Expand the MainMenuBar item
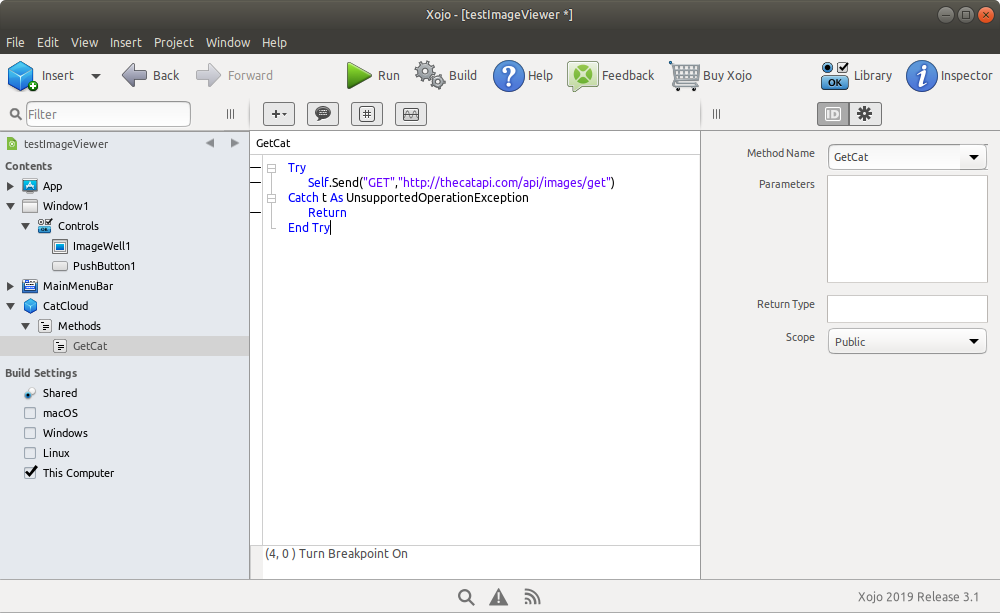The height and width of the screenshot is (613, 1000). click(10, 286)
